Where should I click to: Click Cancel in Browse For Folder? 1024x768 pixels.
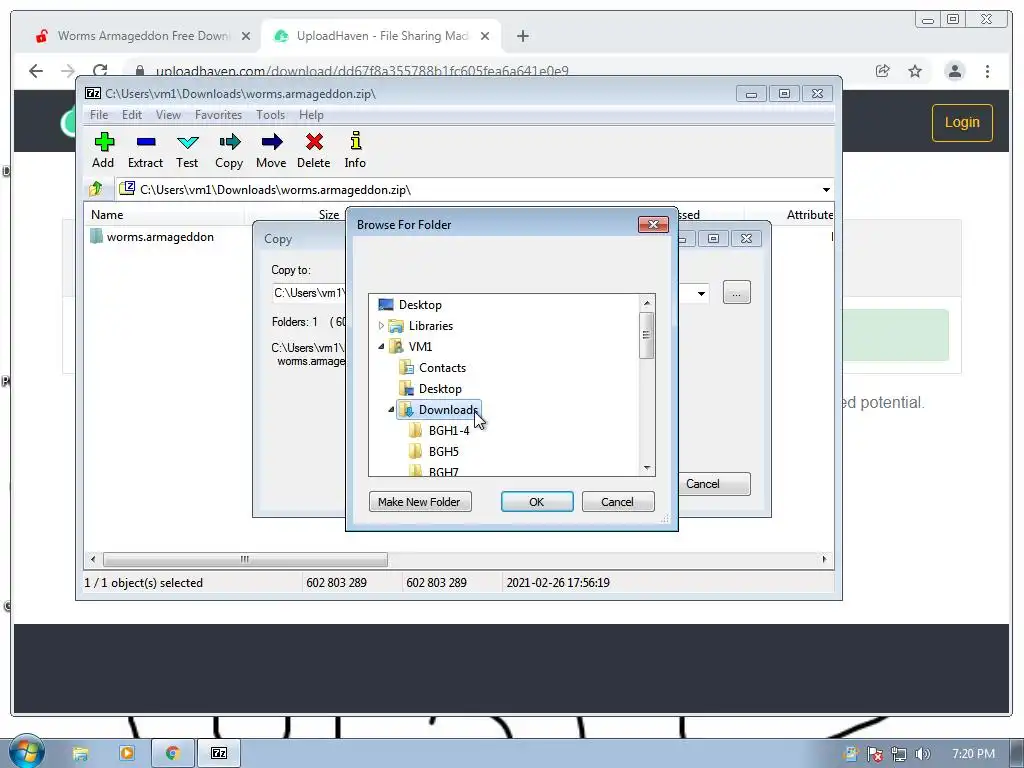[x=618, y=502]
